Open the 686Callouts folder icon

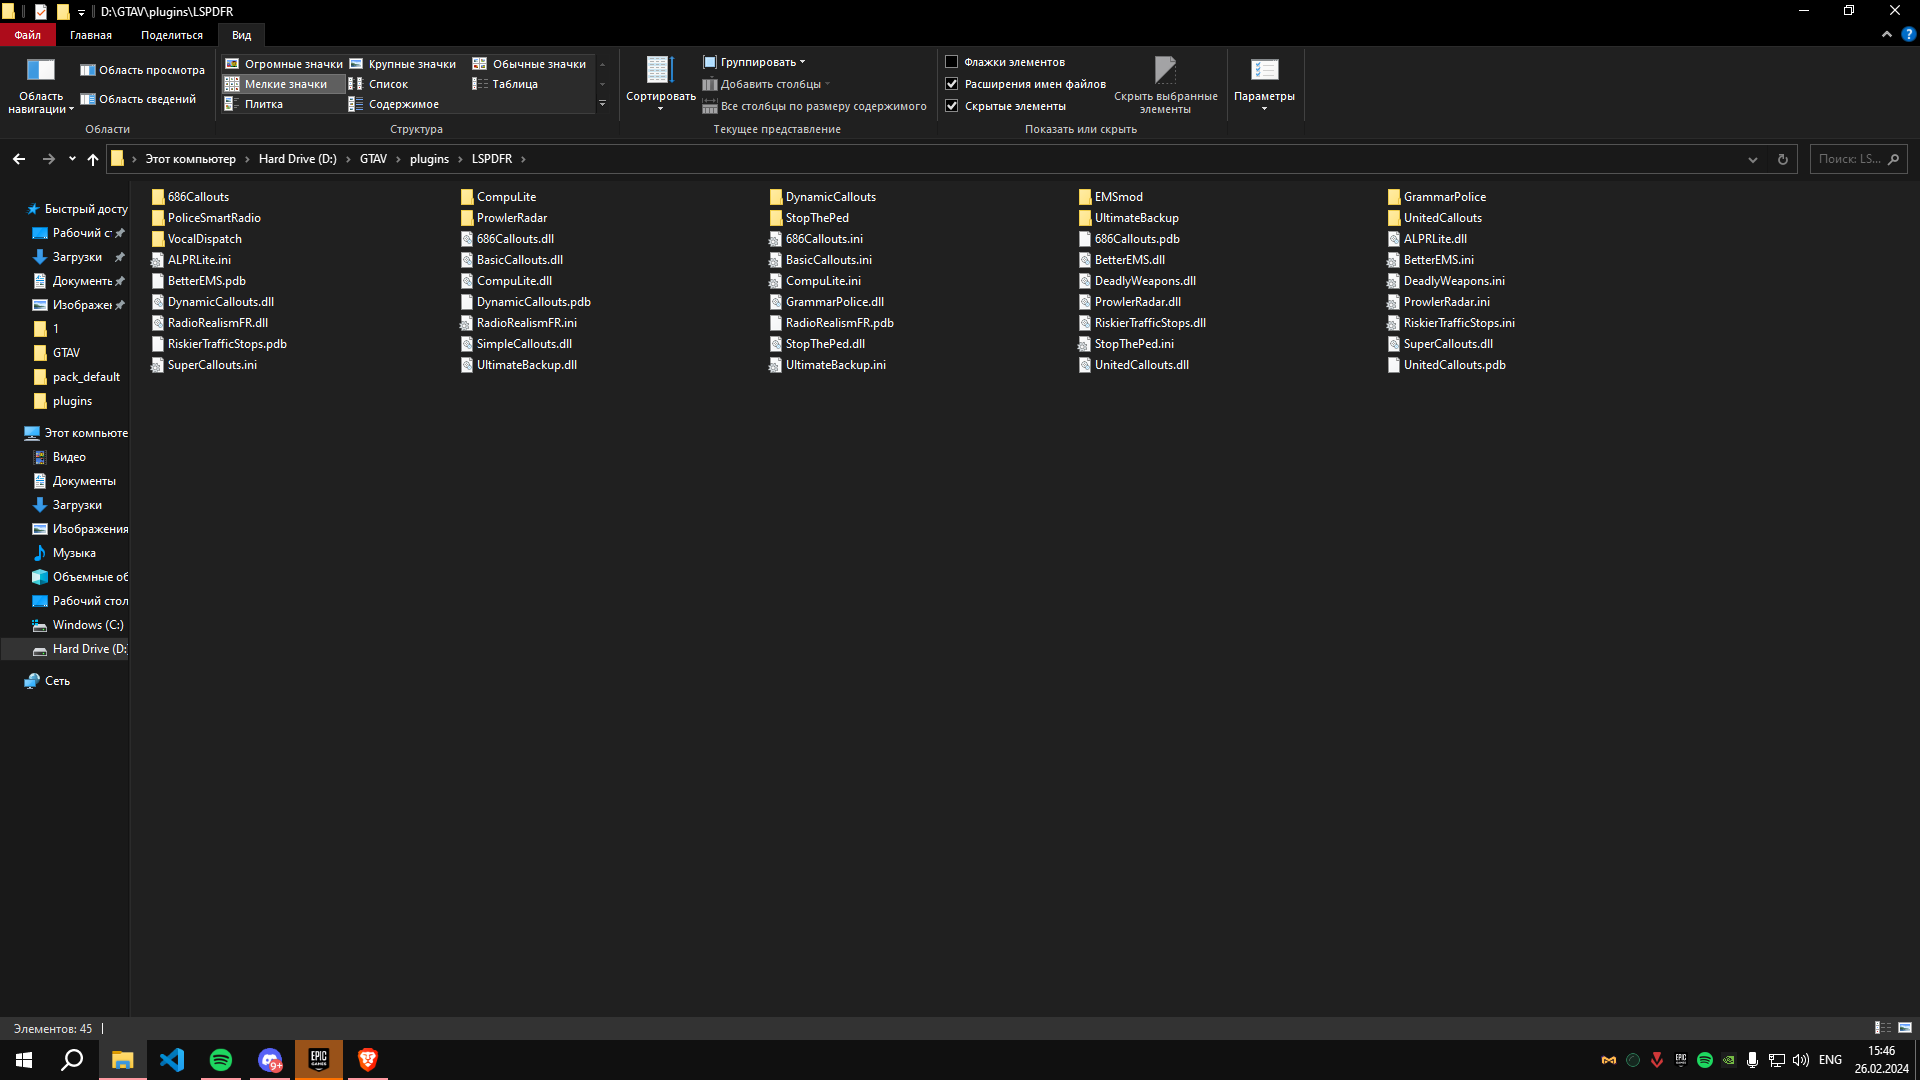tap(158, 197)
